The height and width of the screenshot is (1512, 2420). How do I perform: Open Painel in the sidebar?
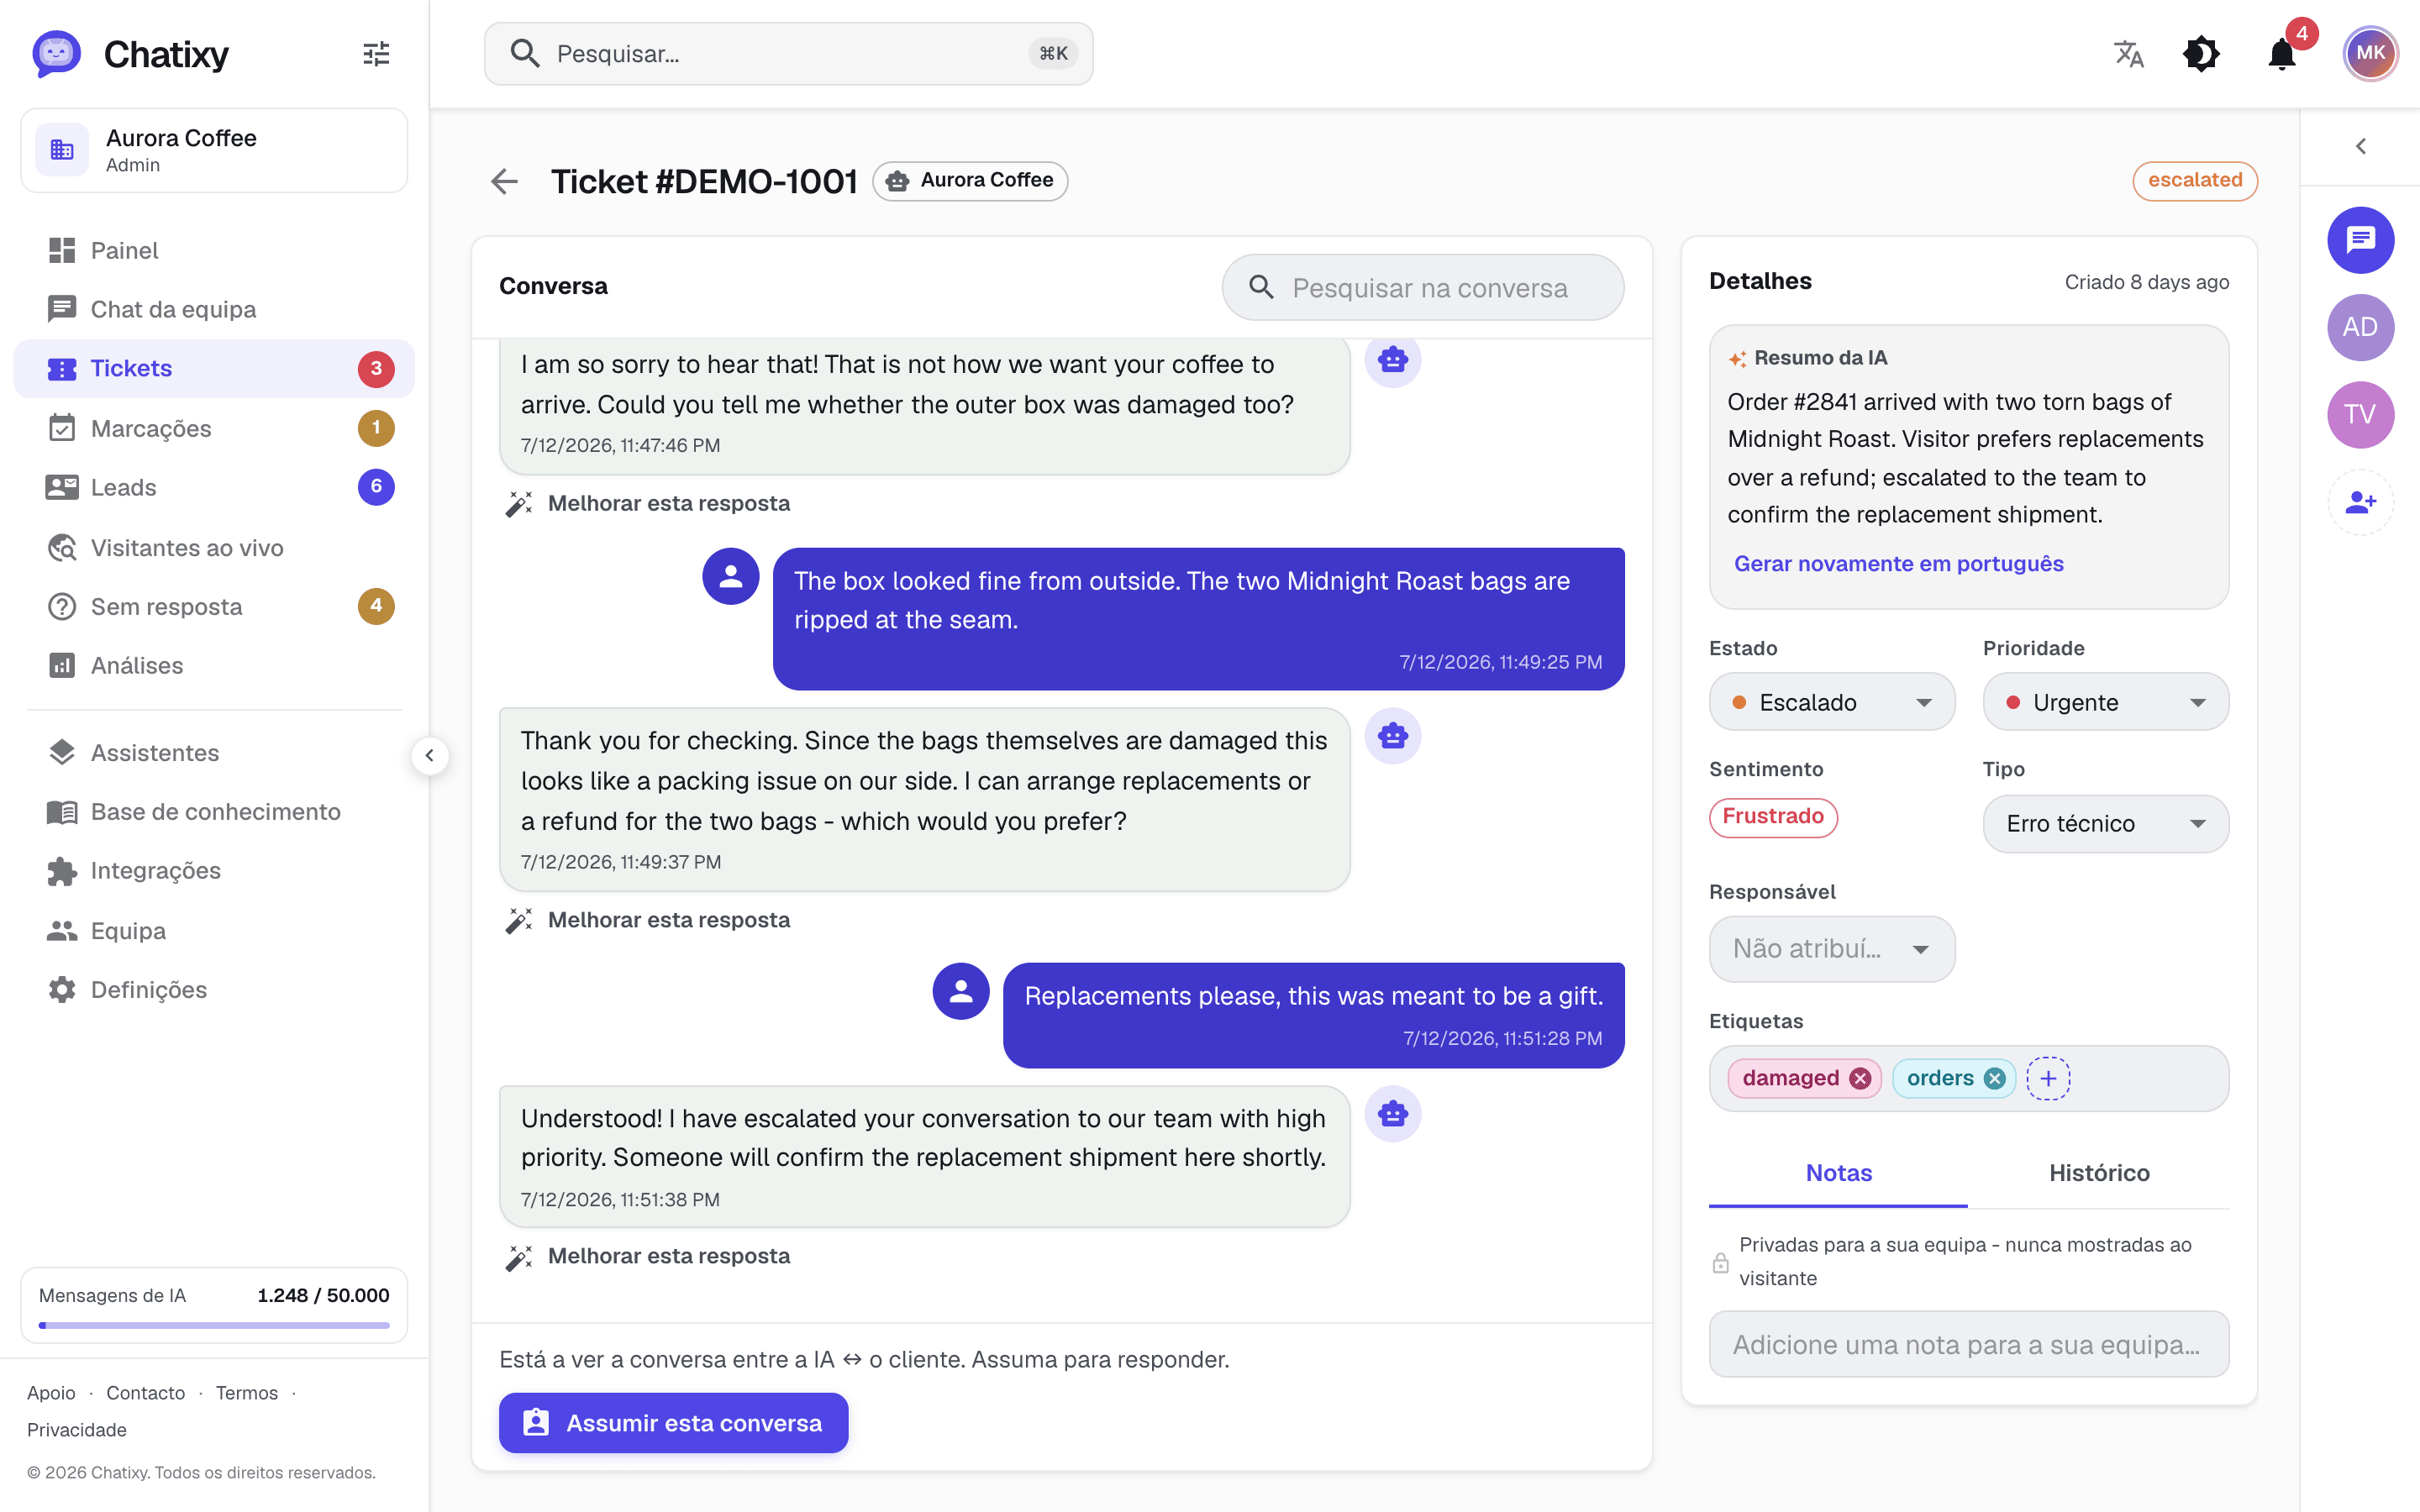(x=214, y=250)
